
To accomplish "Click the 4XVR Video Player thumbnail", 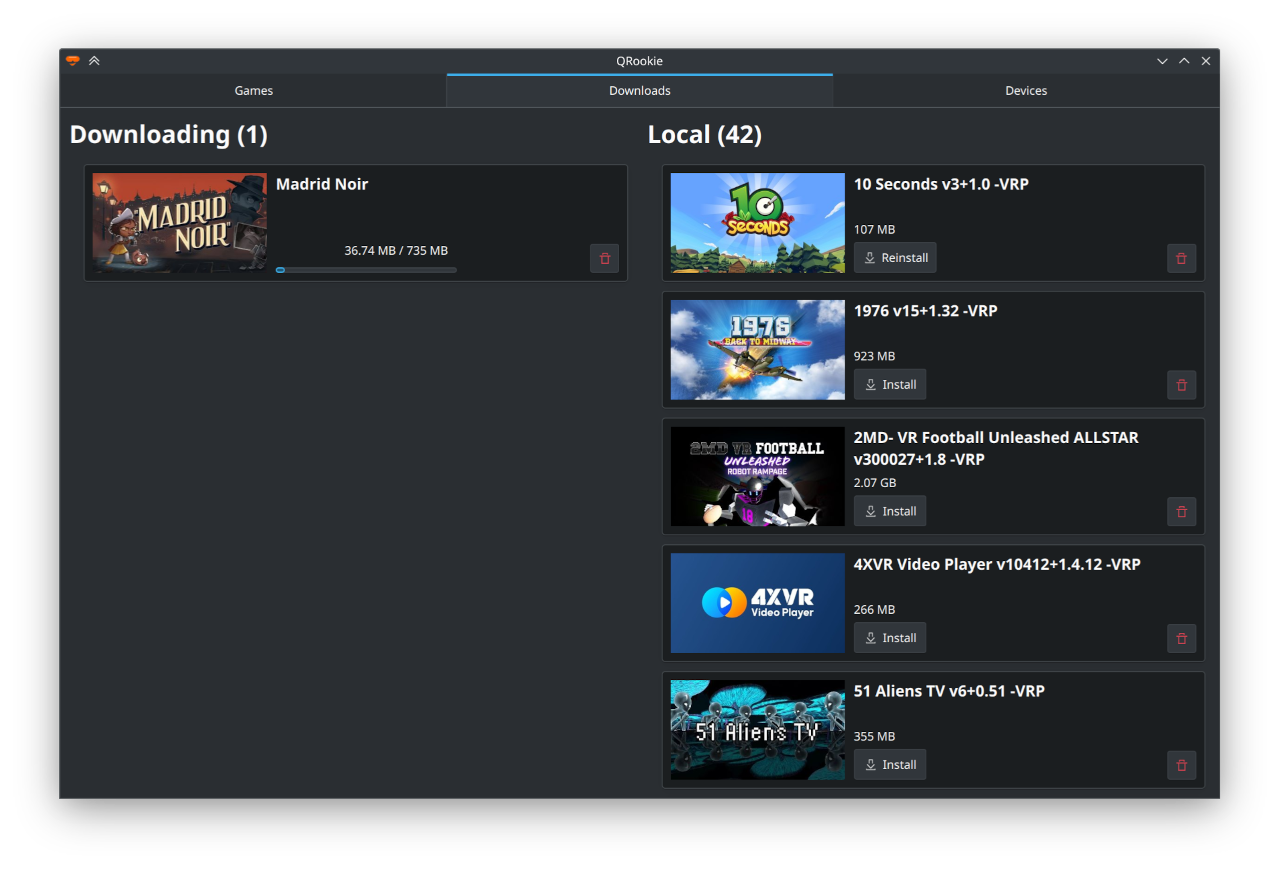I will (758, 604).
